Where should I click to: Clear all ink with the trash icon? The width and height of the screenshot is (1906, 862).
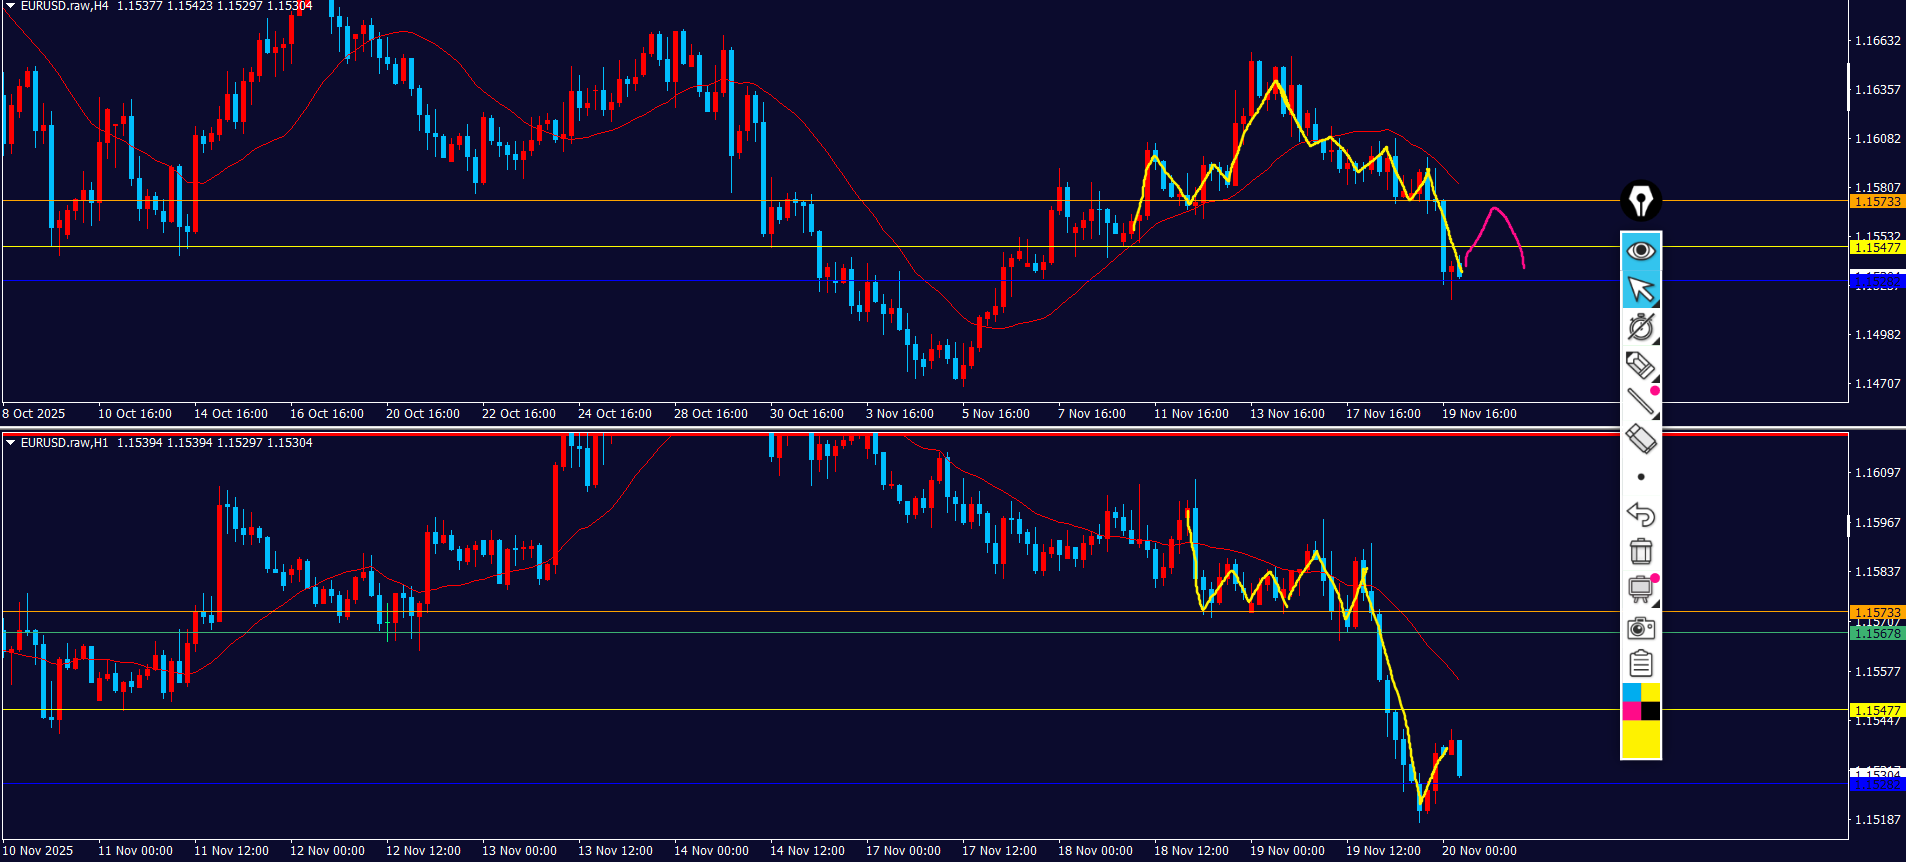(1640, 551)
